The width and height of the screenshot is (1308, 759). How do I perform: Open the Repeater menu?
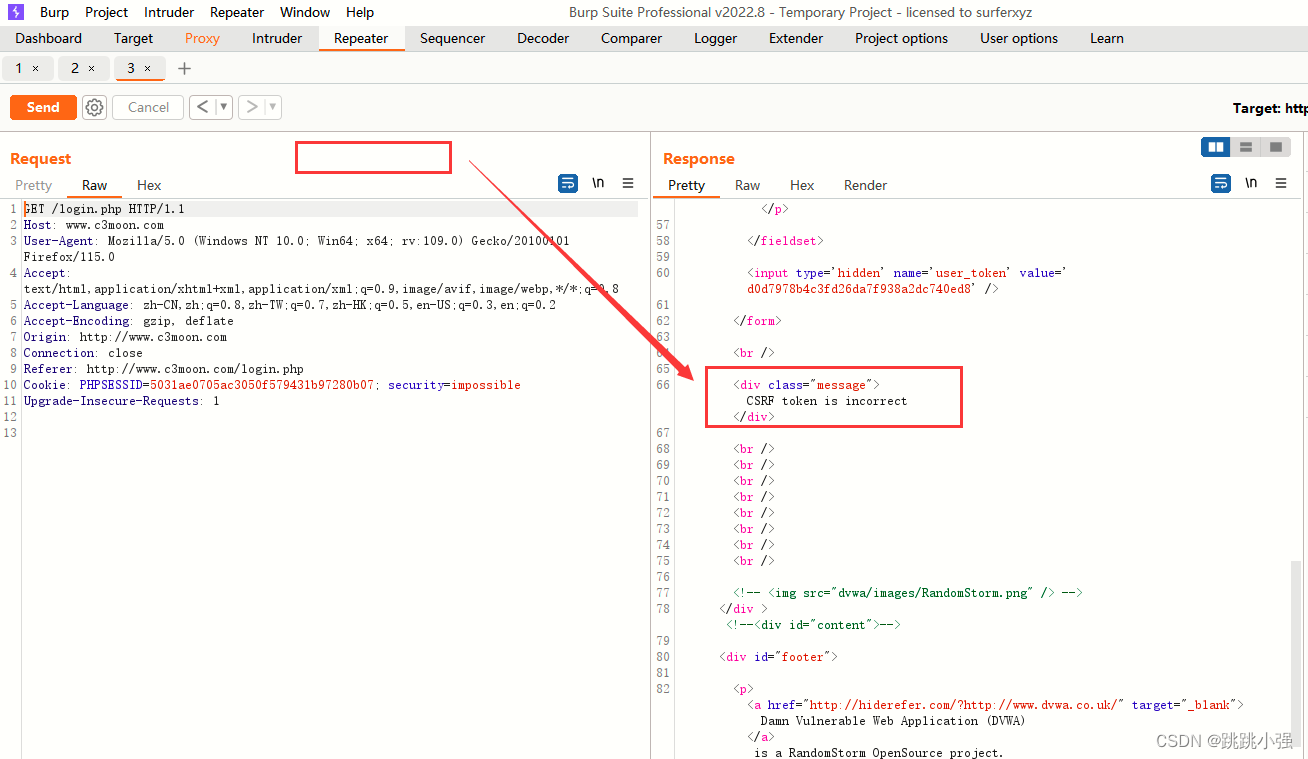pyautogui.click(x=237, y=12)
